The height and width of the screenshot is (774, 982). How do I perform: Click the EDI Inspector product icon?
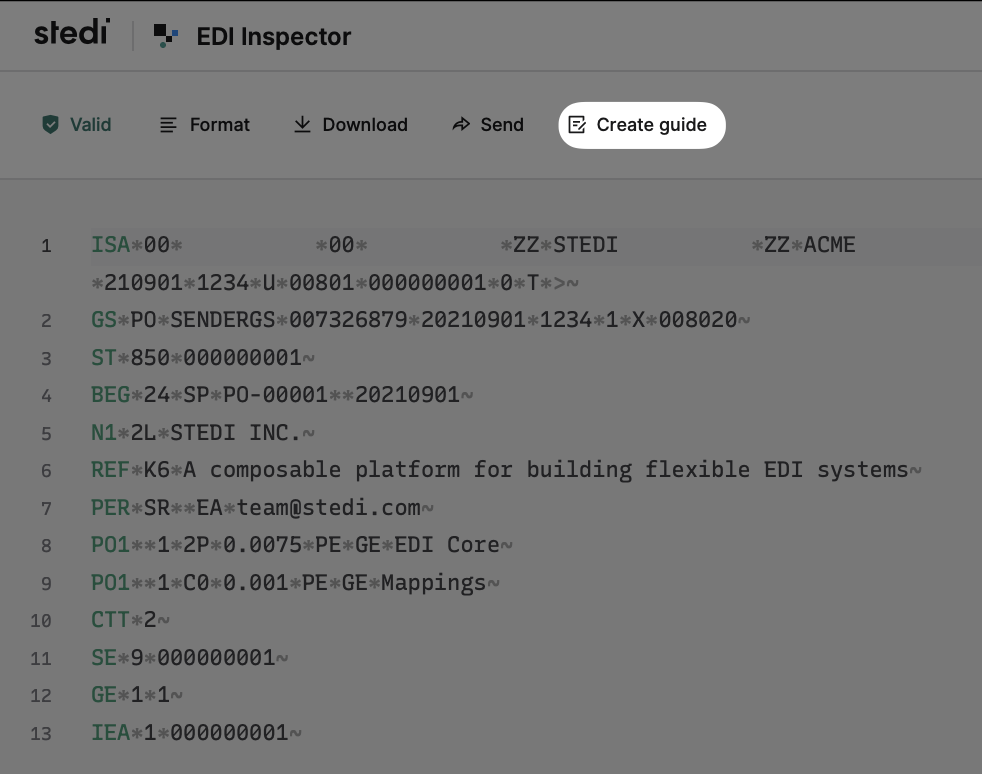point(166,36)
